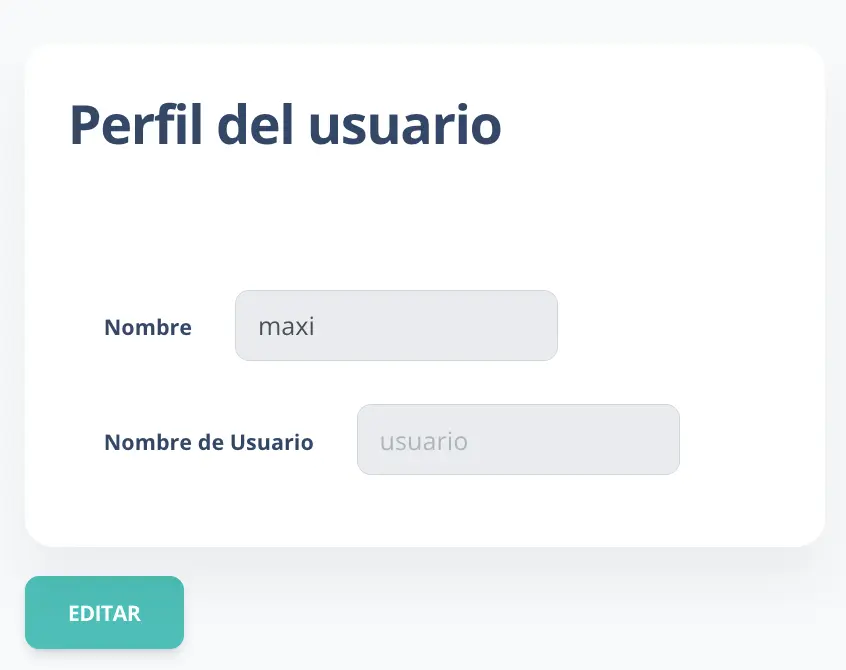
Task: Select the empty 'usuario' placeholder field
Action: (x=518, y=440)
